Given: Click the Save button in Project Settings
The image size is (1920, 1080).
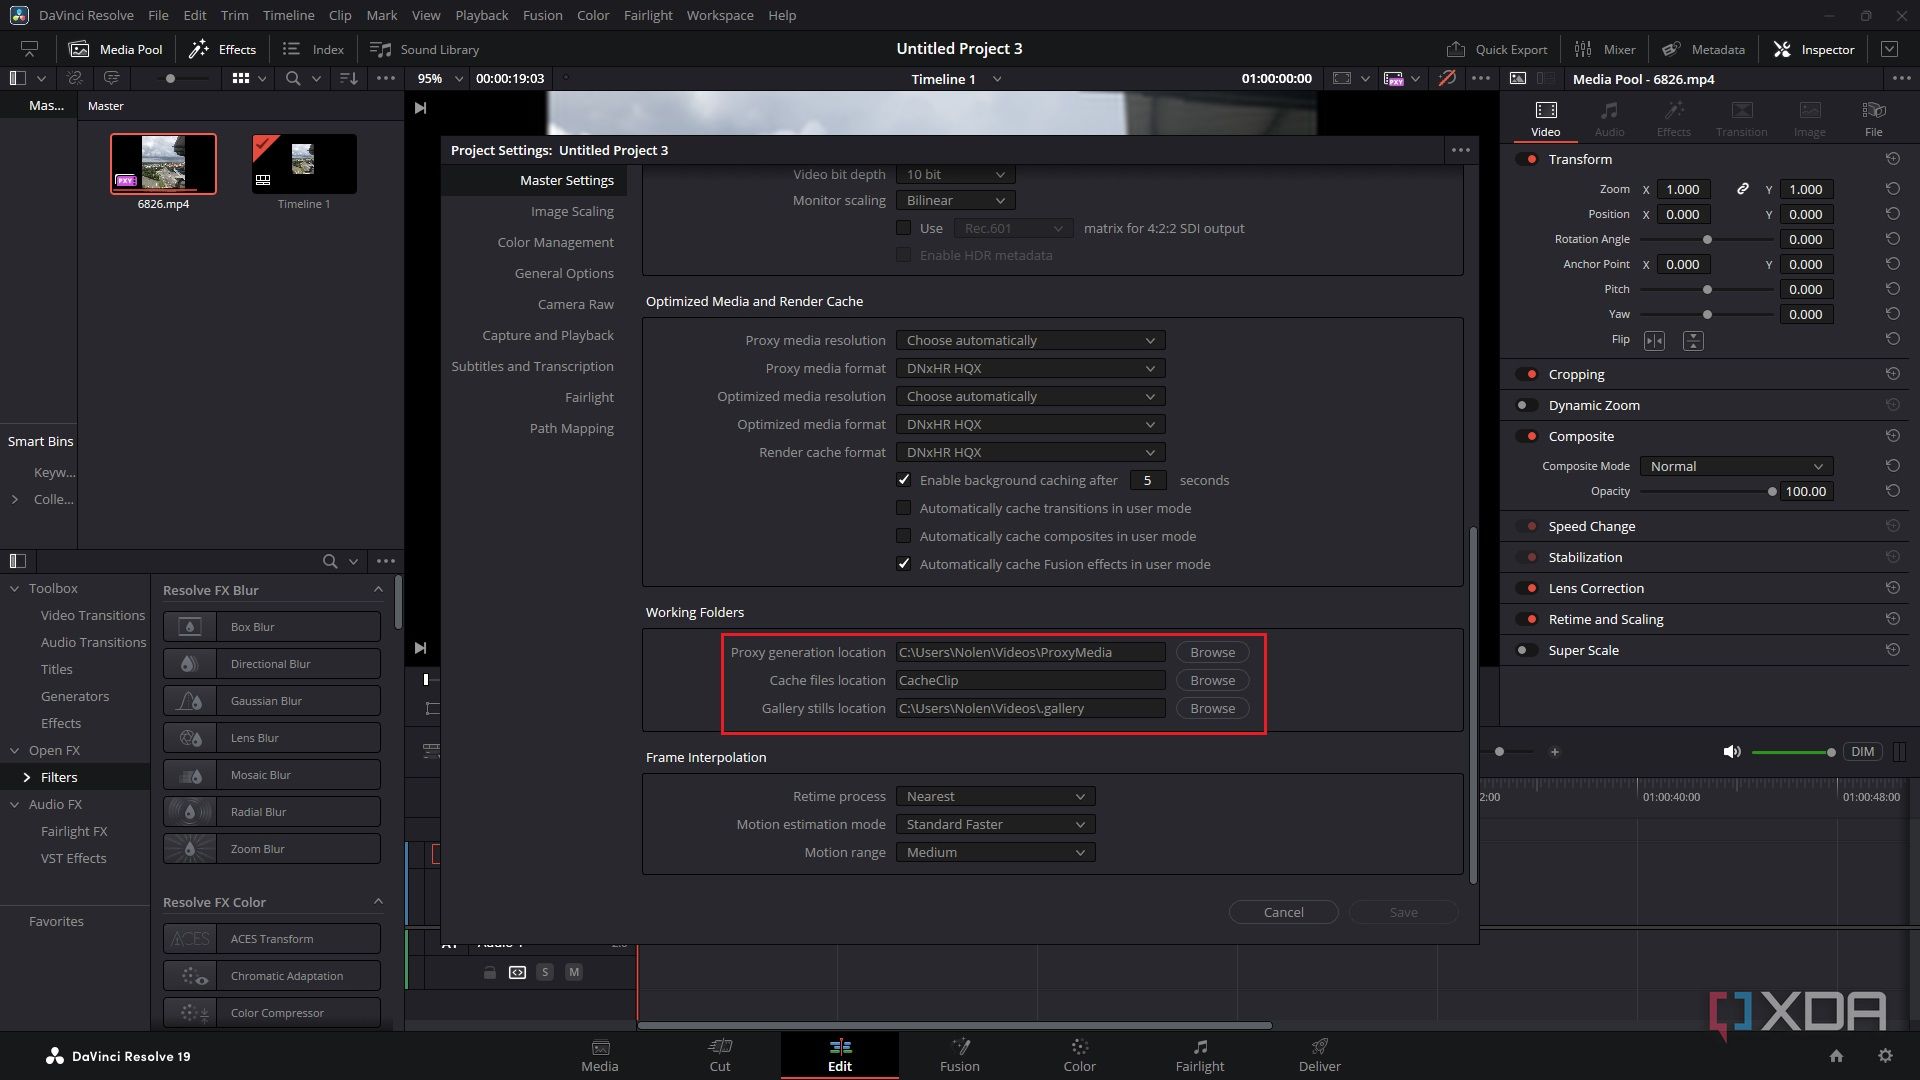Looking at the screenshot, I should pos(1403,912).
